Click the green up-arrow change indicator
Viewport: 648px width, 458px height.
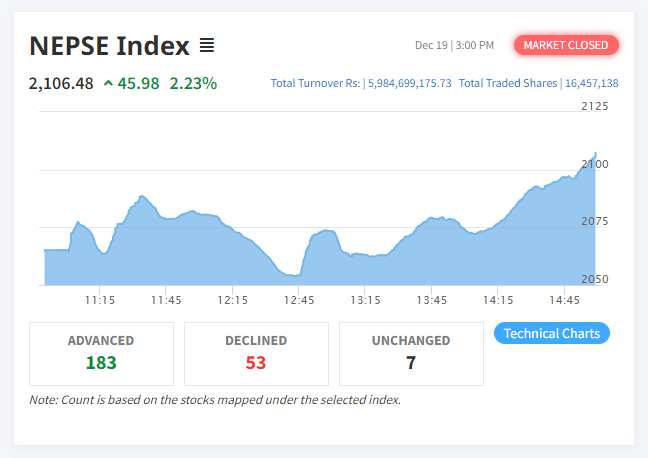[108, 83]
